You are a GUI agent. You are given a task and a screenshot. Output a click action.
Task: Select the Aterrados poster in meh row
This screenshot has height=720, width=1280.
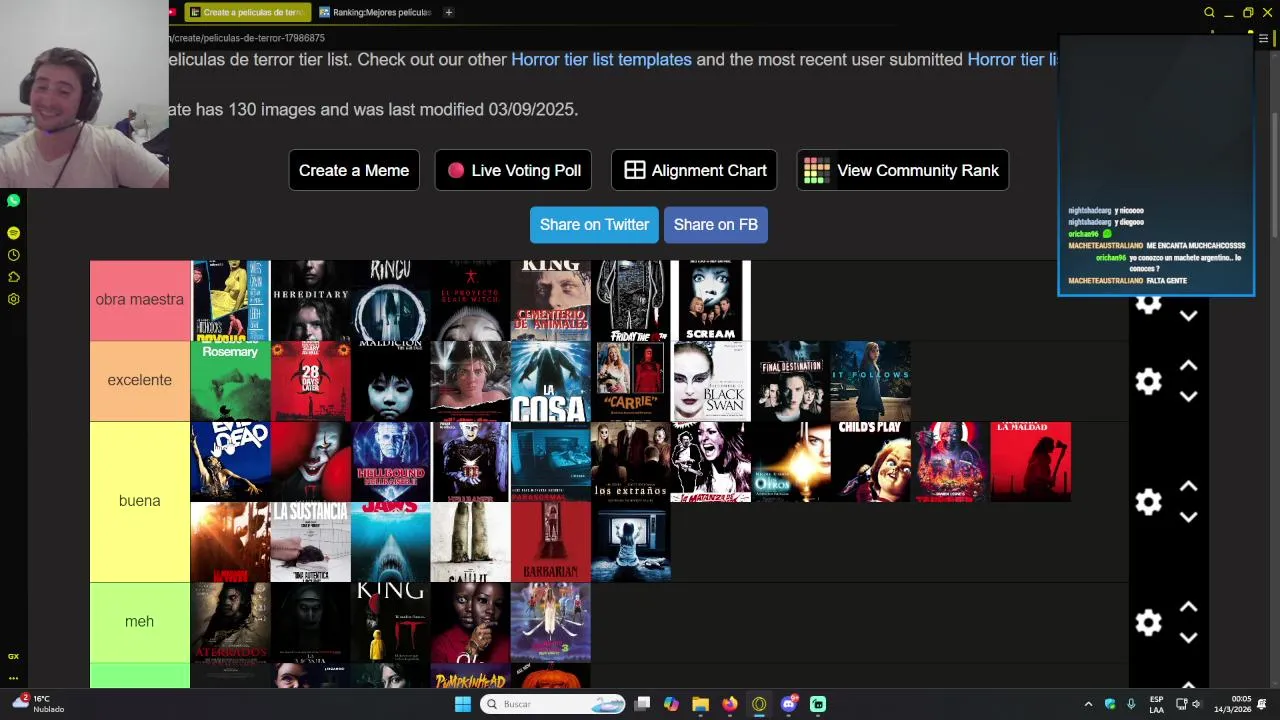(231, 622)
